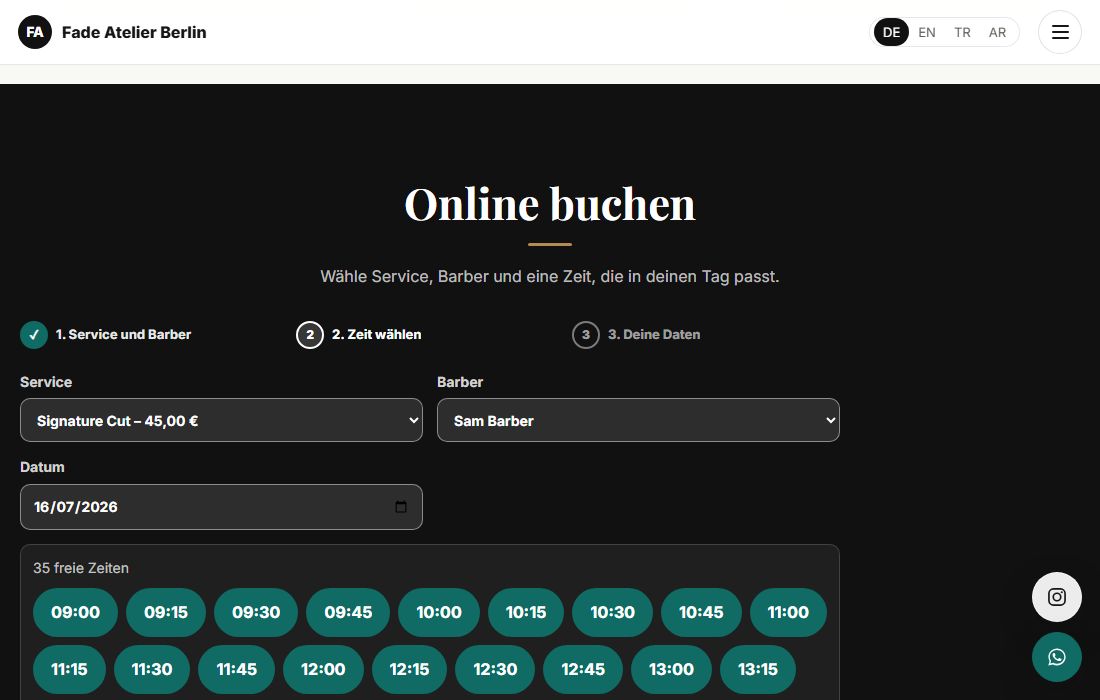Image resolution: width=1100 pixels, height=700 pixels.
Task: Open the Service dropdown
Action: (x=221, y=420)
